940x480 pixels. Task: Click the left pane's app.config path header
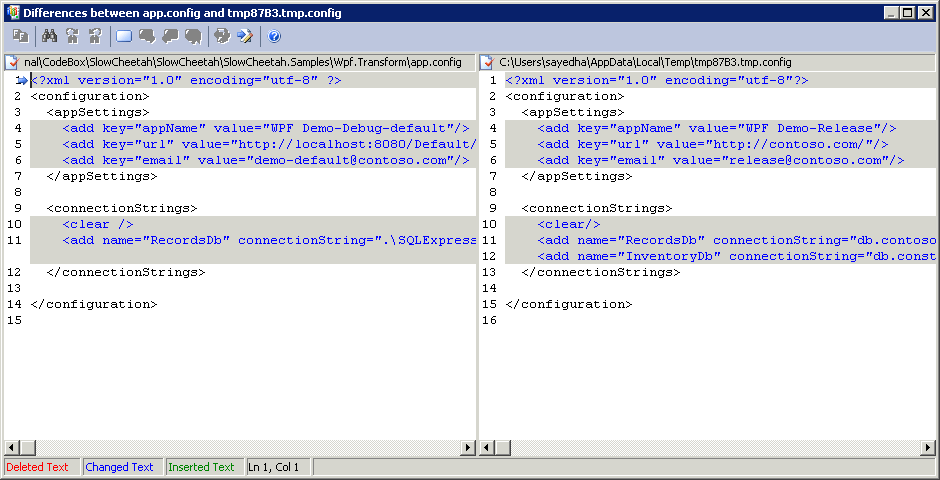243,62
